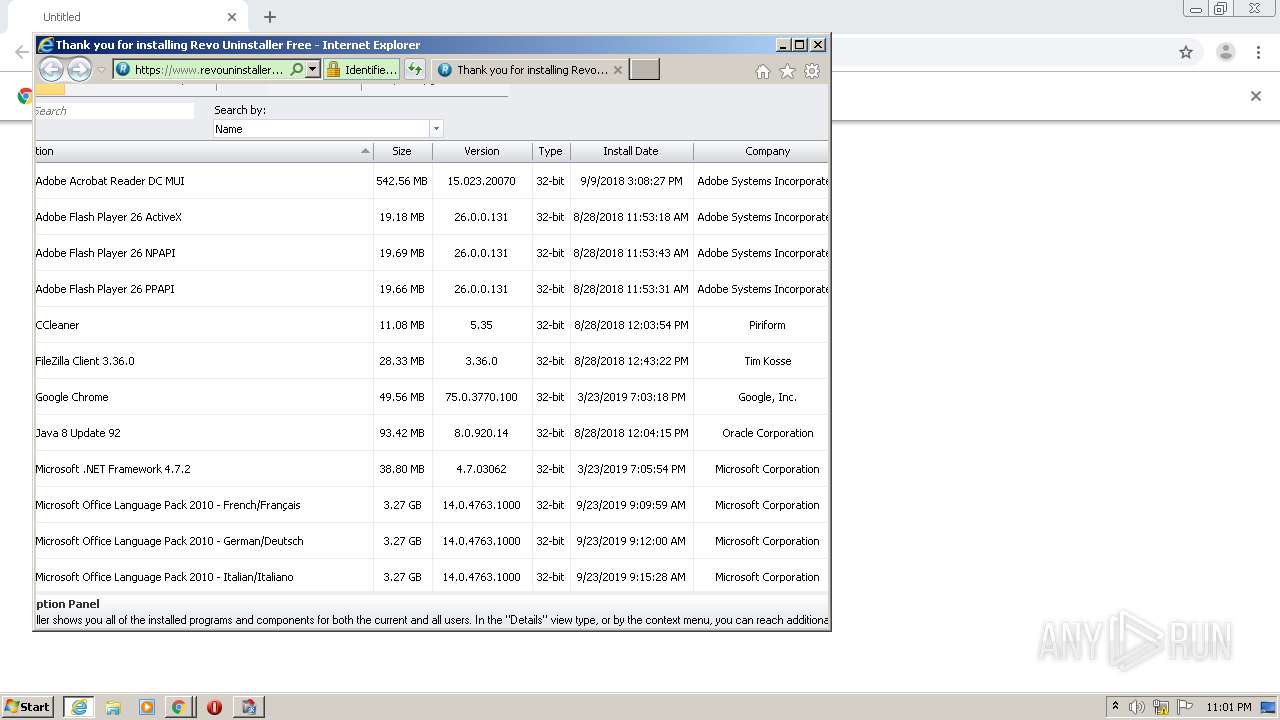Select Microsoft .NET Framework 4.7.2 row
1280x720 pixels.
point(431,469)
